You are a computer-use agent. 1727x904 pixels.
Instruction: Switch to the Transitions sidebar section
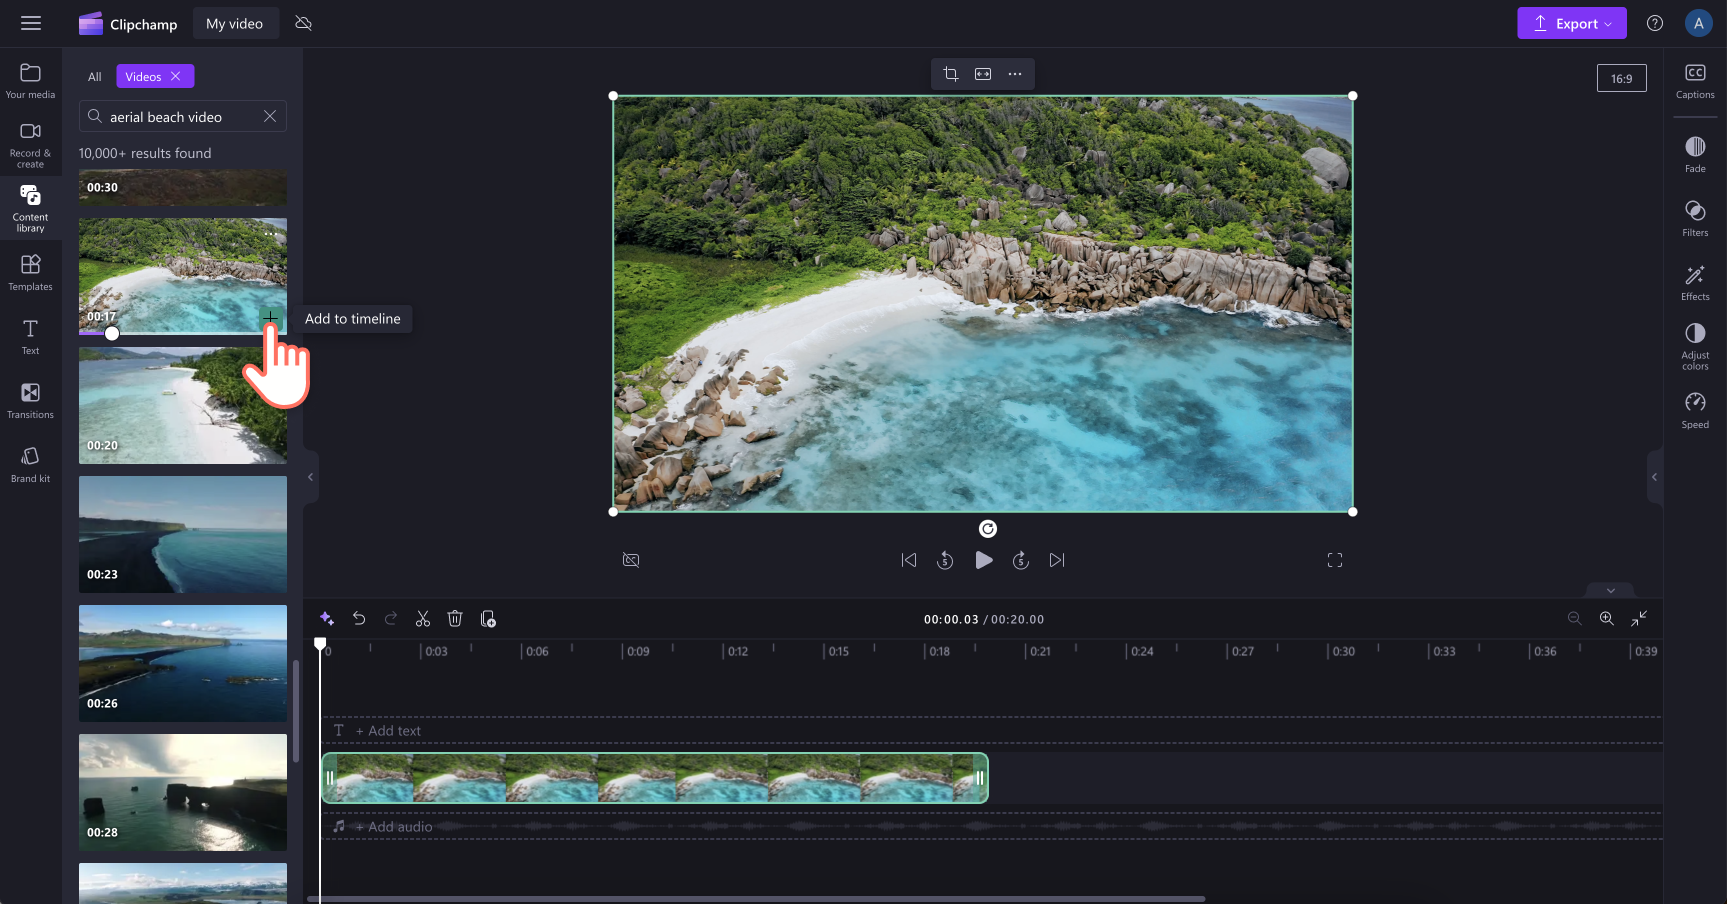coord(30,398)
